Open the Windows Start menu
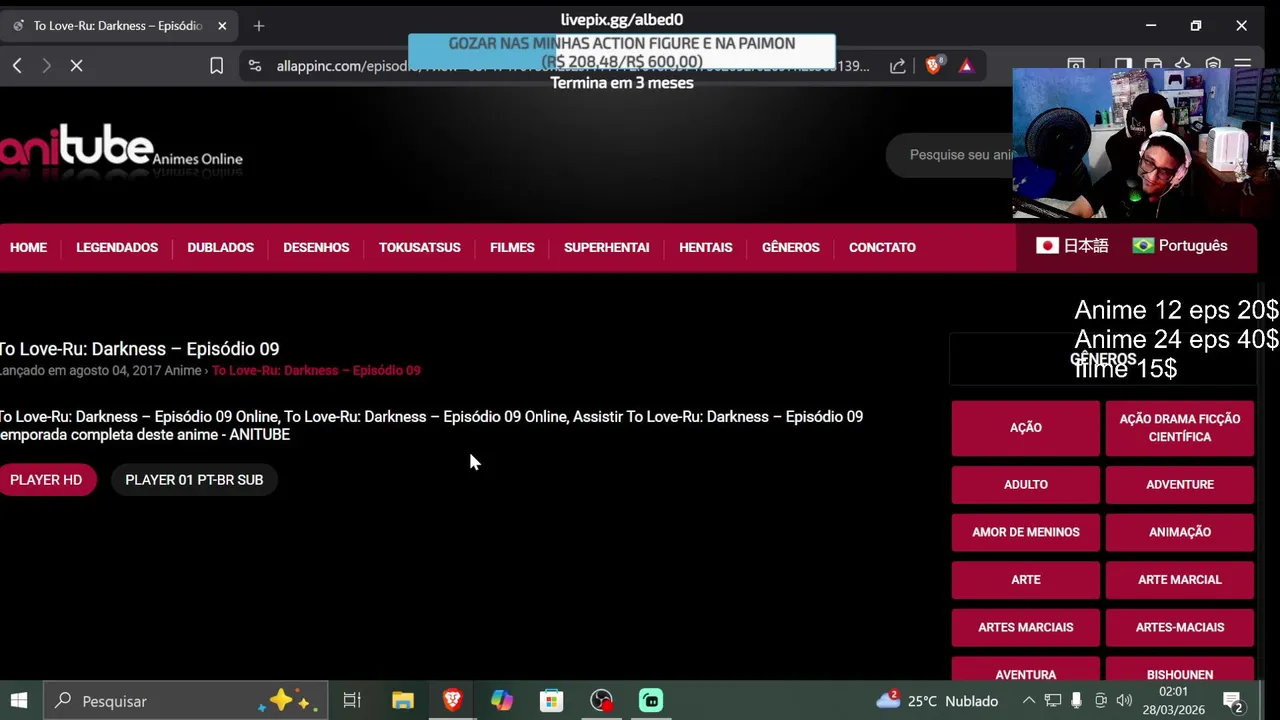Viewport: 1280px width, 720px height. (19, 701)
